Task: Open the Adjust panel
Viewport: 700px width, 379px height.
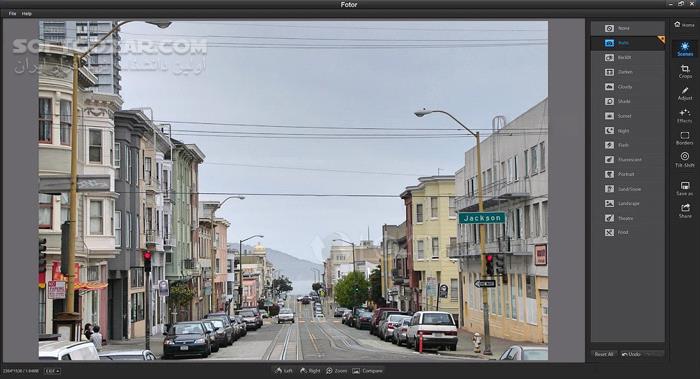Action: [685, 94]
